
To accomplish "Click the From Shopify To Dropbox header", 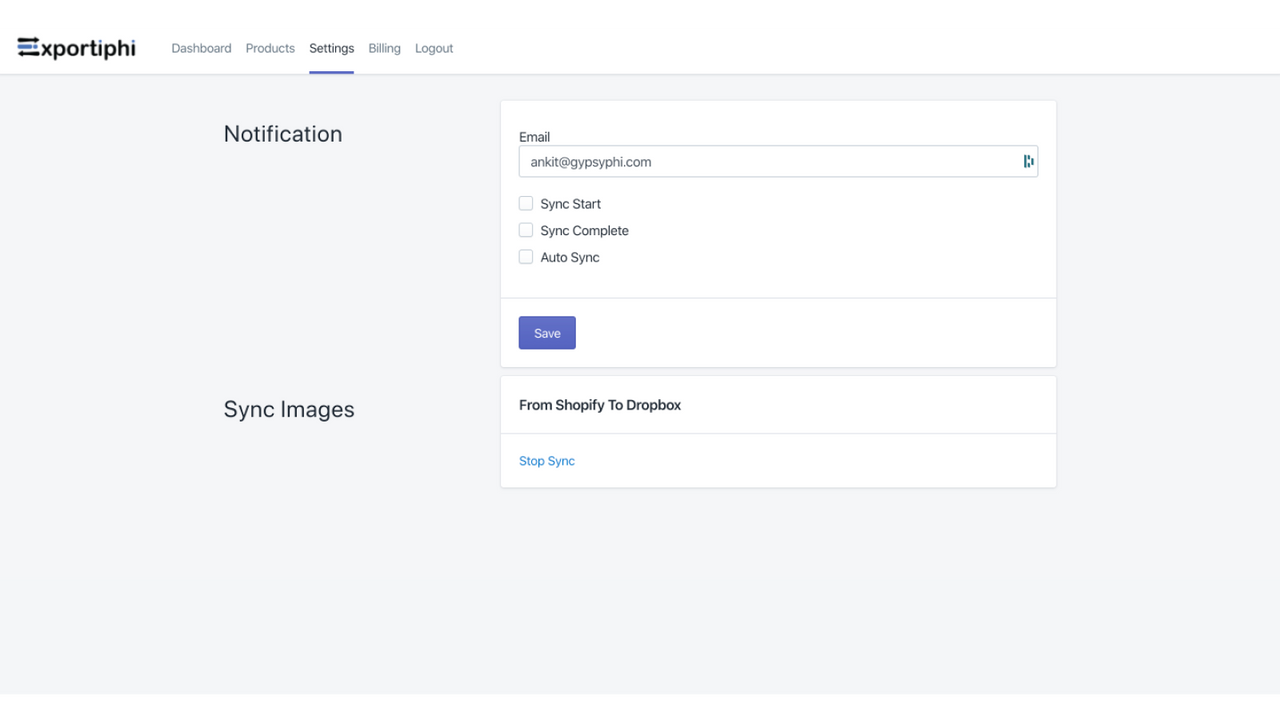I will (600, 405).
